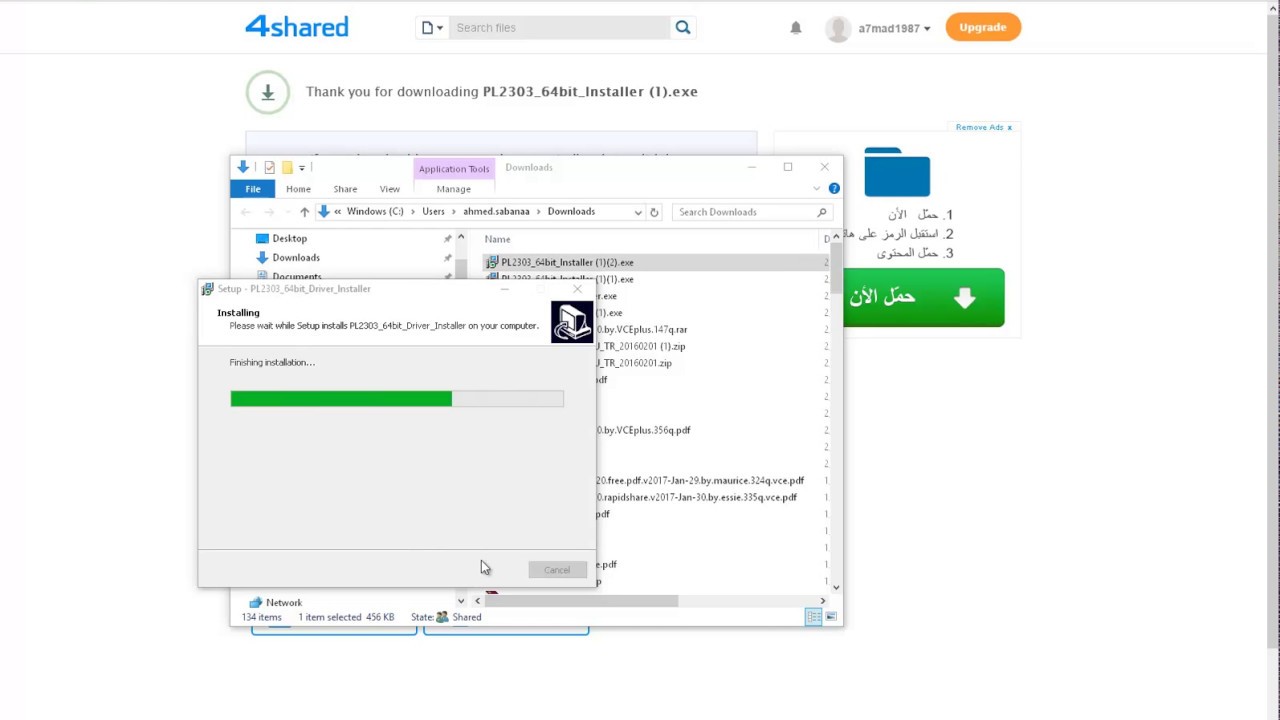Viewport: 1280px width, 720px height.
Task: Click the Remove Ads link
Action: [984, 127]
